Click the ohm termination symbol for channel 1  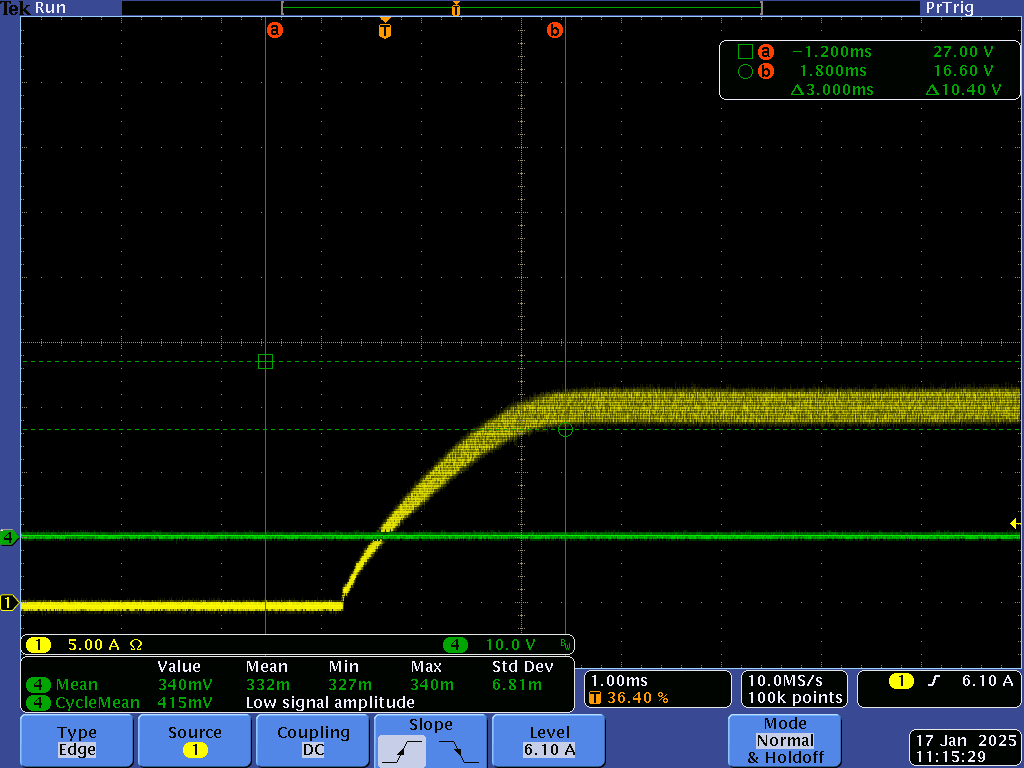click(136, 645)
